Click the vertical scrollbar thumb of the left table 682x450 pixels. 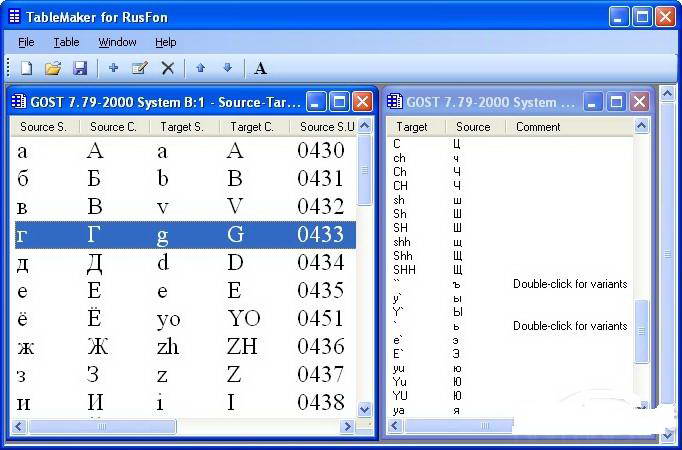pos(364,170)
